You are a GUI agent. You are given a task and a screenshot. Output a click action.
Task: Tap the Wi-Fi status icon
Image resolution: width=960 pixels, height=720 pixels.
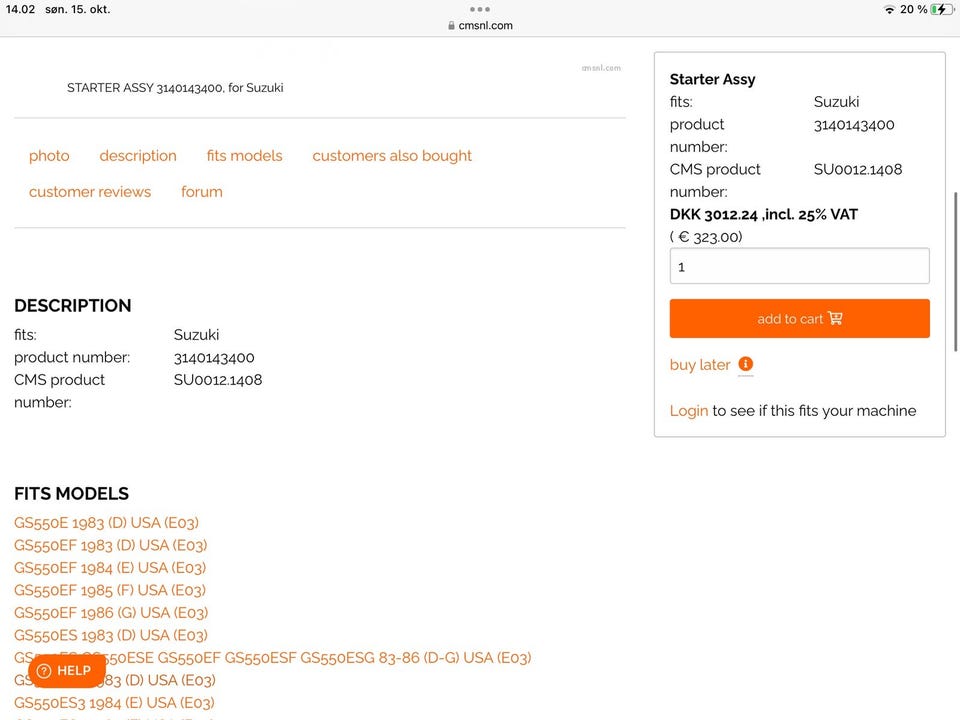(889, 9)
